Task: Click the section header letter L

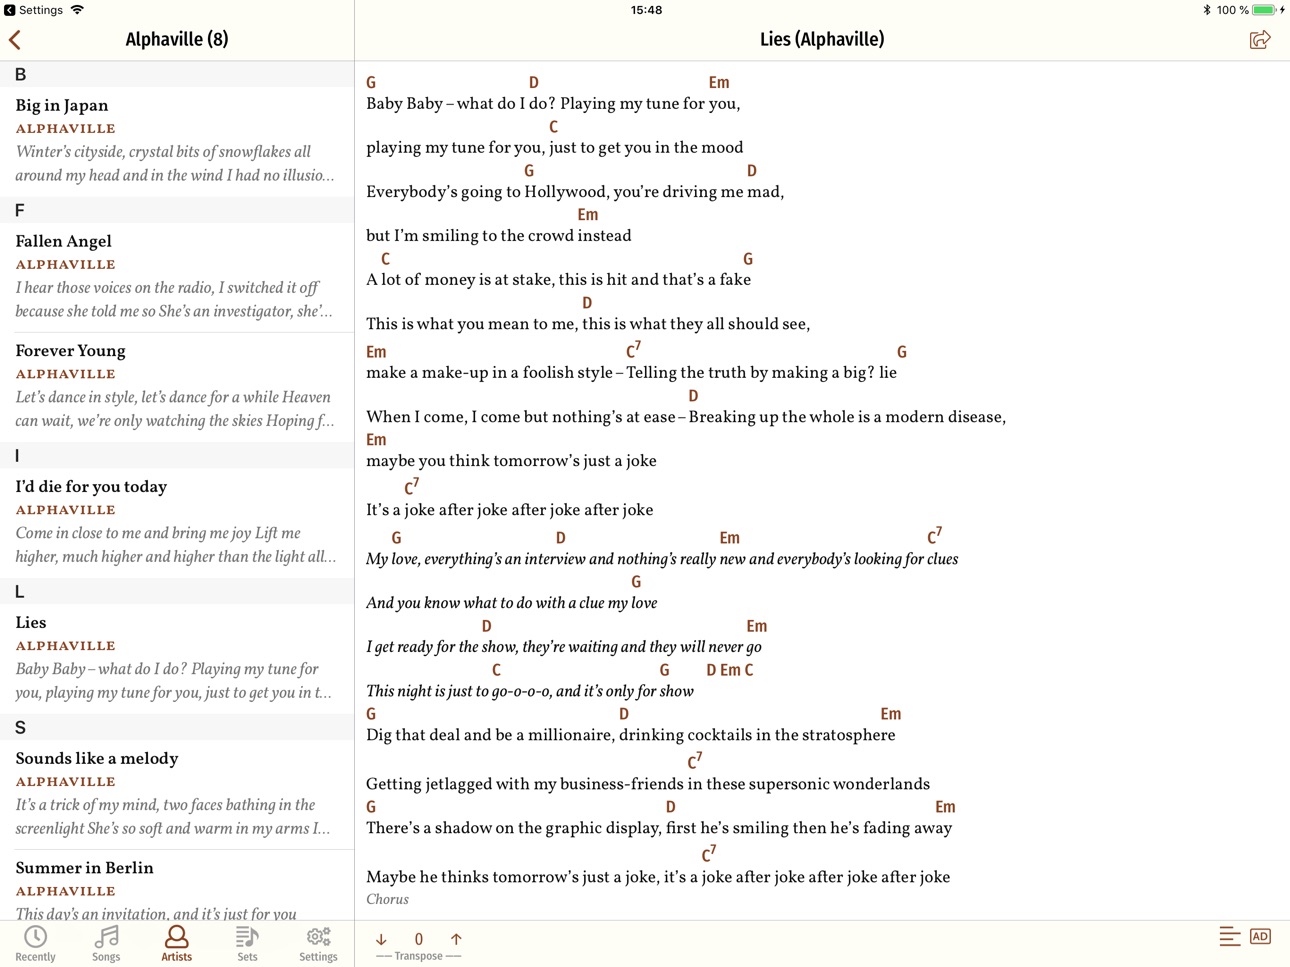Action: pyautogui.click(x=19, y=592)
